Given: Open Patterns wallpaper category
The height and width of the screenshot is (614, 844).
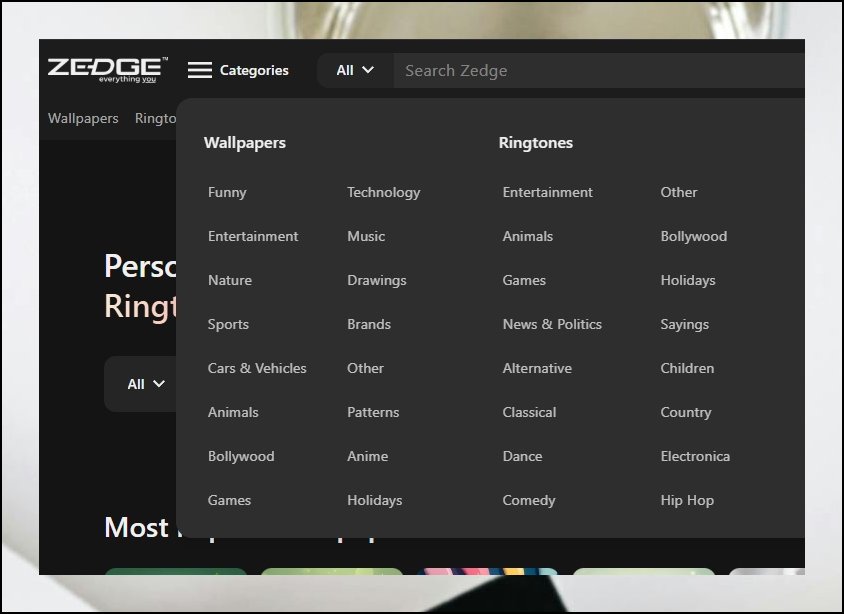Looking at the screenshot, I should tap(373, 413).
